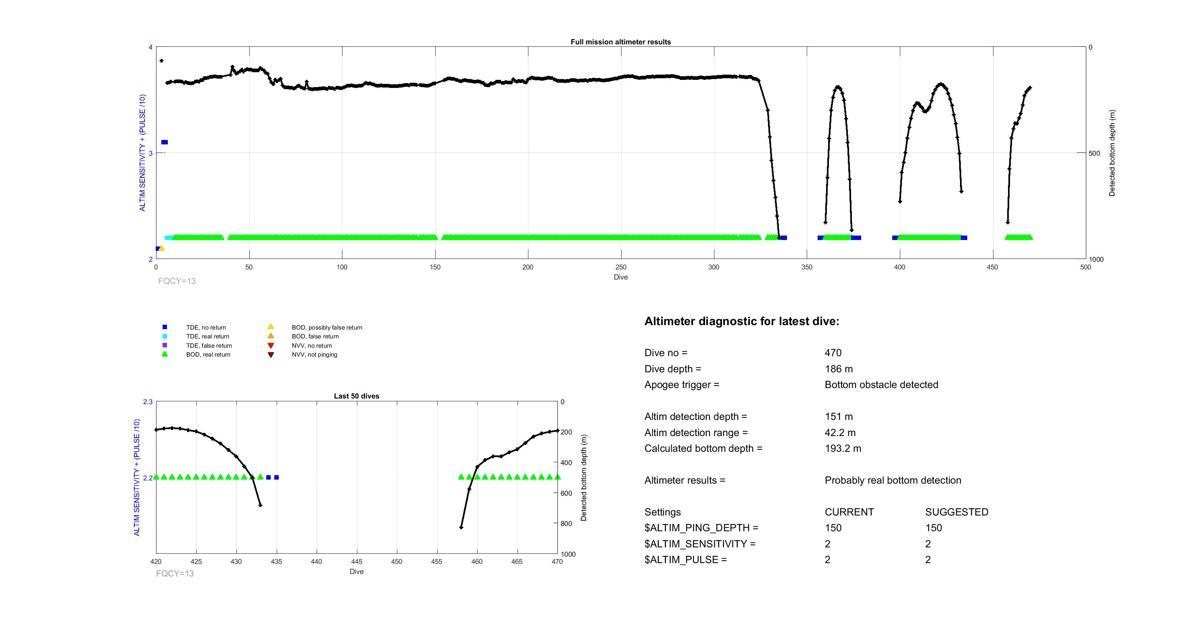Click the 'Dive depth =' label
The image size is (1200, 622).
[x=673, y=369]
